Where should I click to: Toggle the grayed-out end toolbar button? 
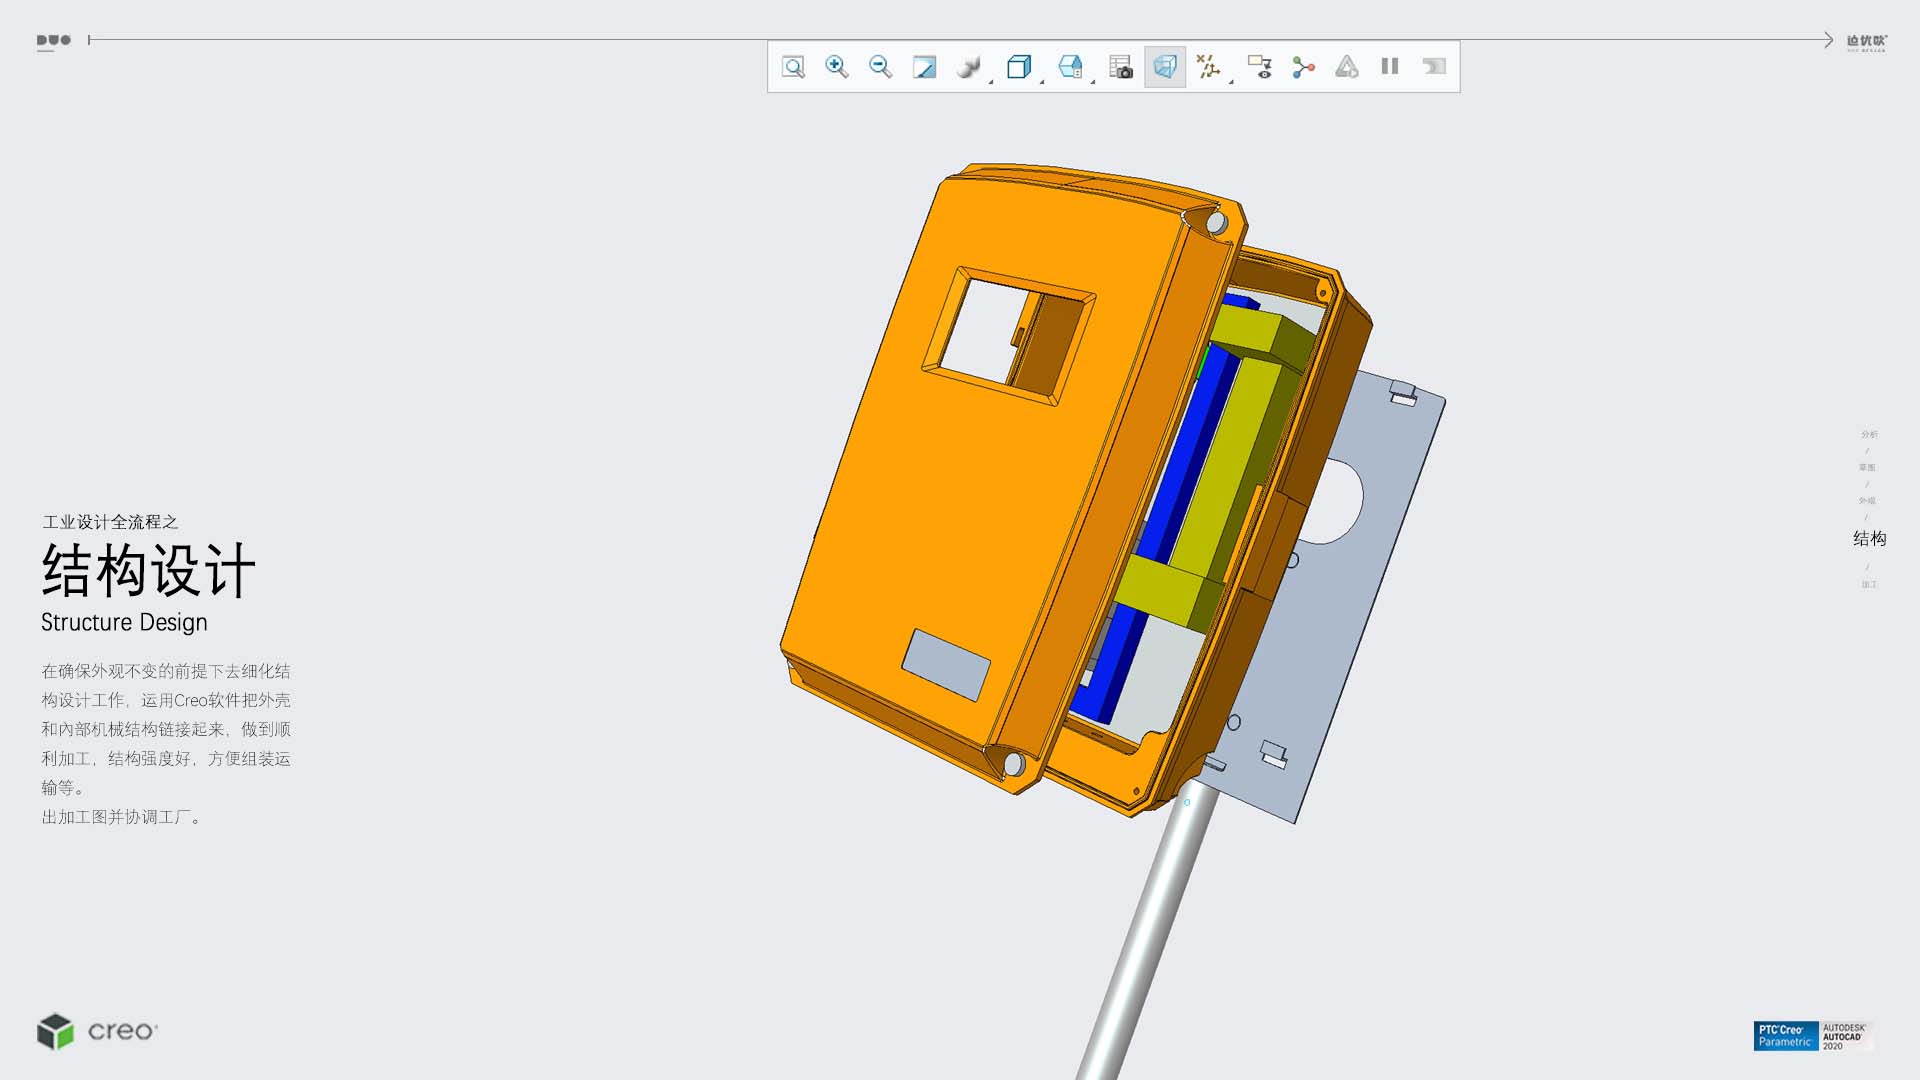pyautogui.click(x=1434, y=67)
